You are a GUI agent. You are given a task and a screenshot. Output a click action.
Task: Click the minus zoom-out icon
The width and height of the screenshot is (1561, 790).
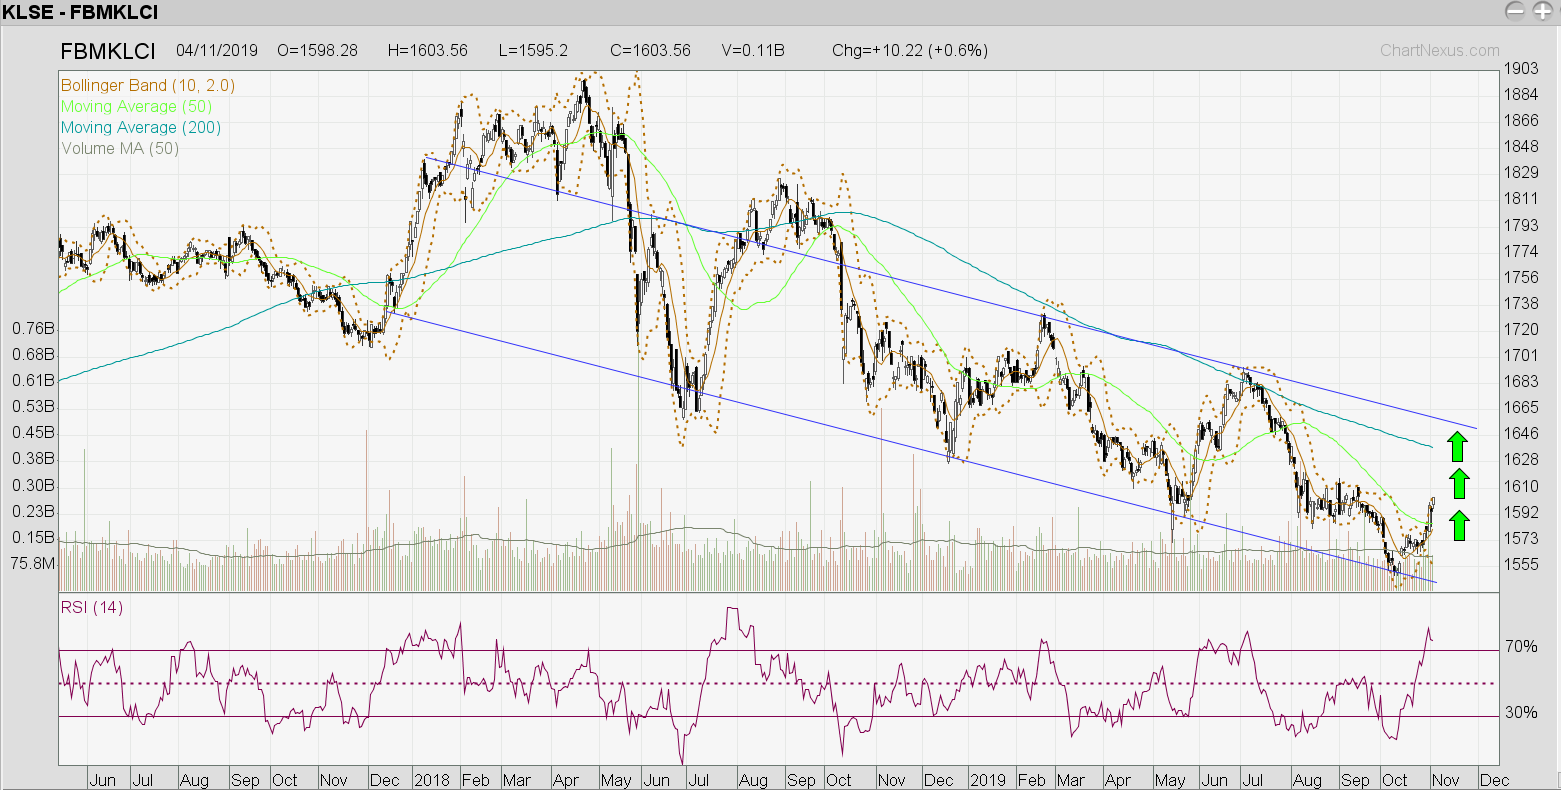1516,11
